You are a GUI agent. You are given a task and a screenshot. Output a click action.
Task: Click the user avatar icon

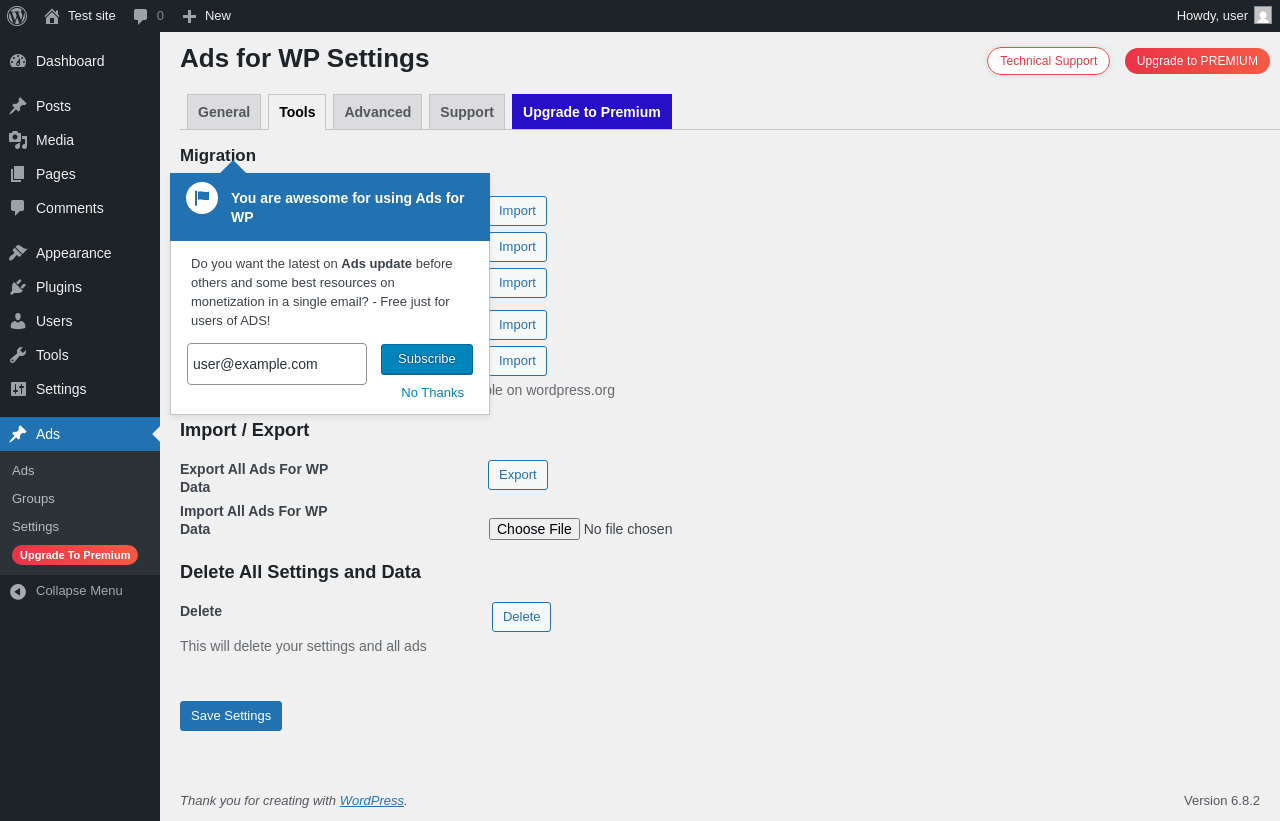tap(1263, 15)
